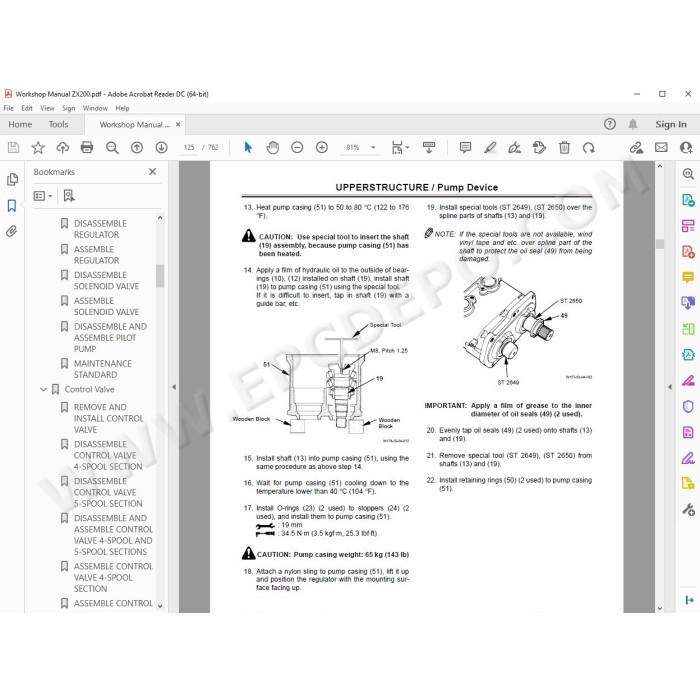The height and width of the screenshot is (700, 700).
Task: Zoom in with the plus circle
Action: [321, 148]
